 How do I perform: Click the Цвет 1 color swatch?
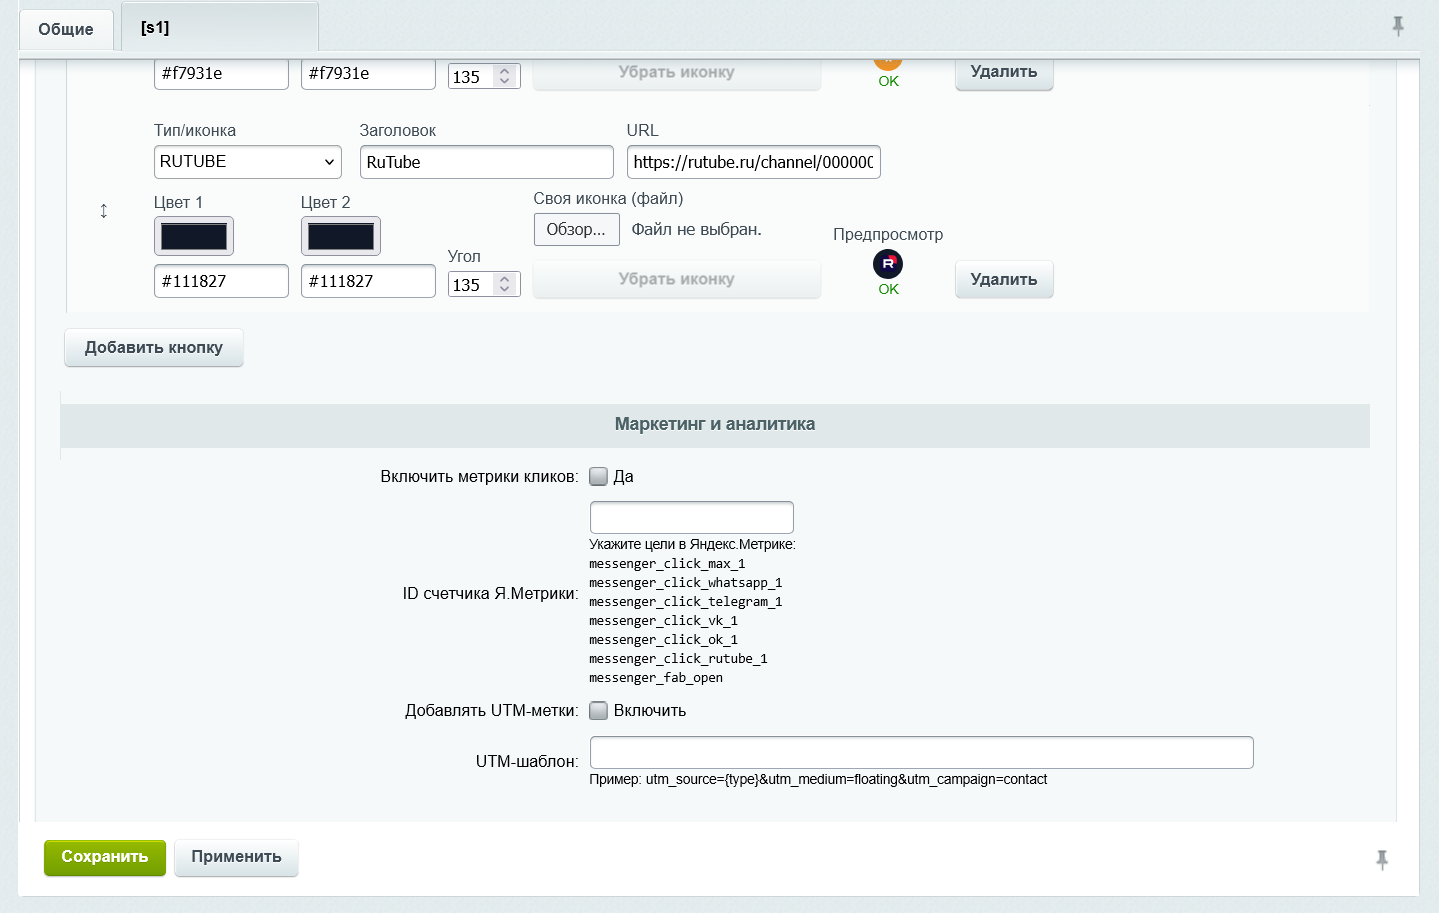(x=193, y=236)
